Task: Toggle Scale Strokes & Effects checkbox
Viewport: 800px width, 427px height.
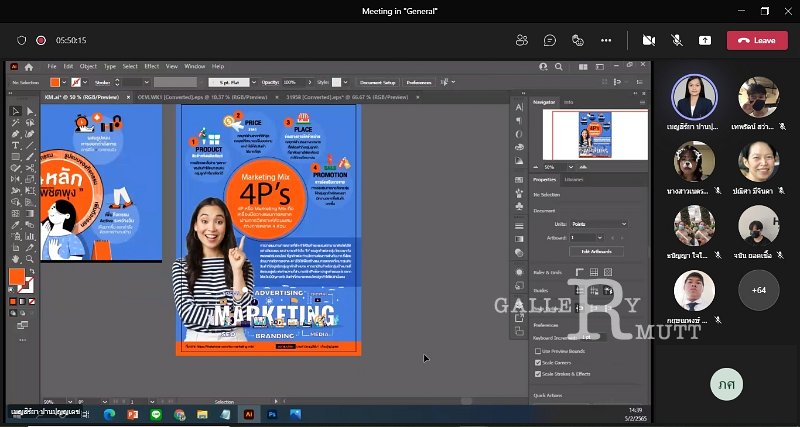Action: [538, 374]
